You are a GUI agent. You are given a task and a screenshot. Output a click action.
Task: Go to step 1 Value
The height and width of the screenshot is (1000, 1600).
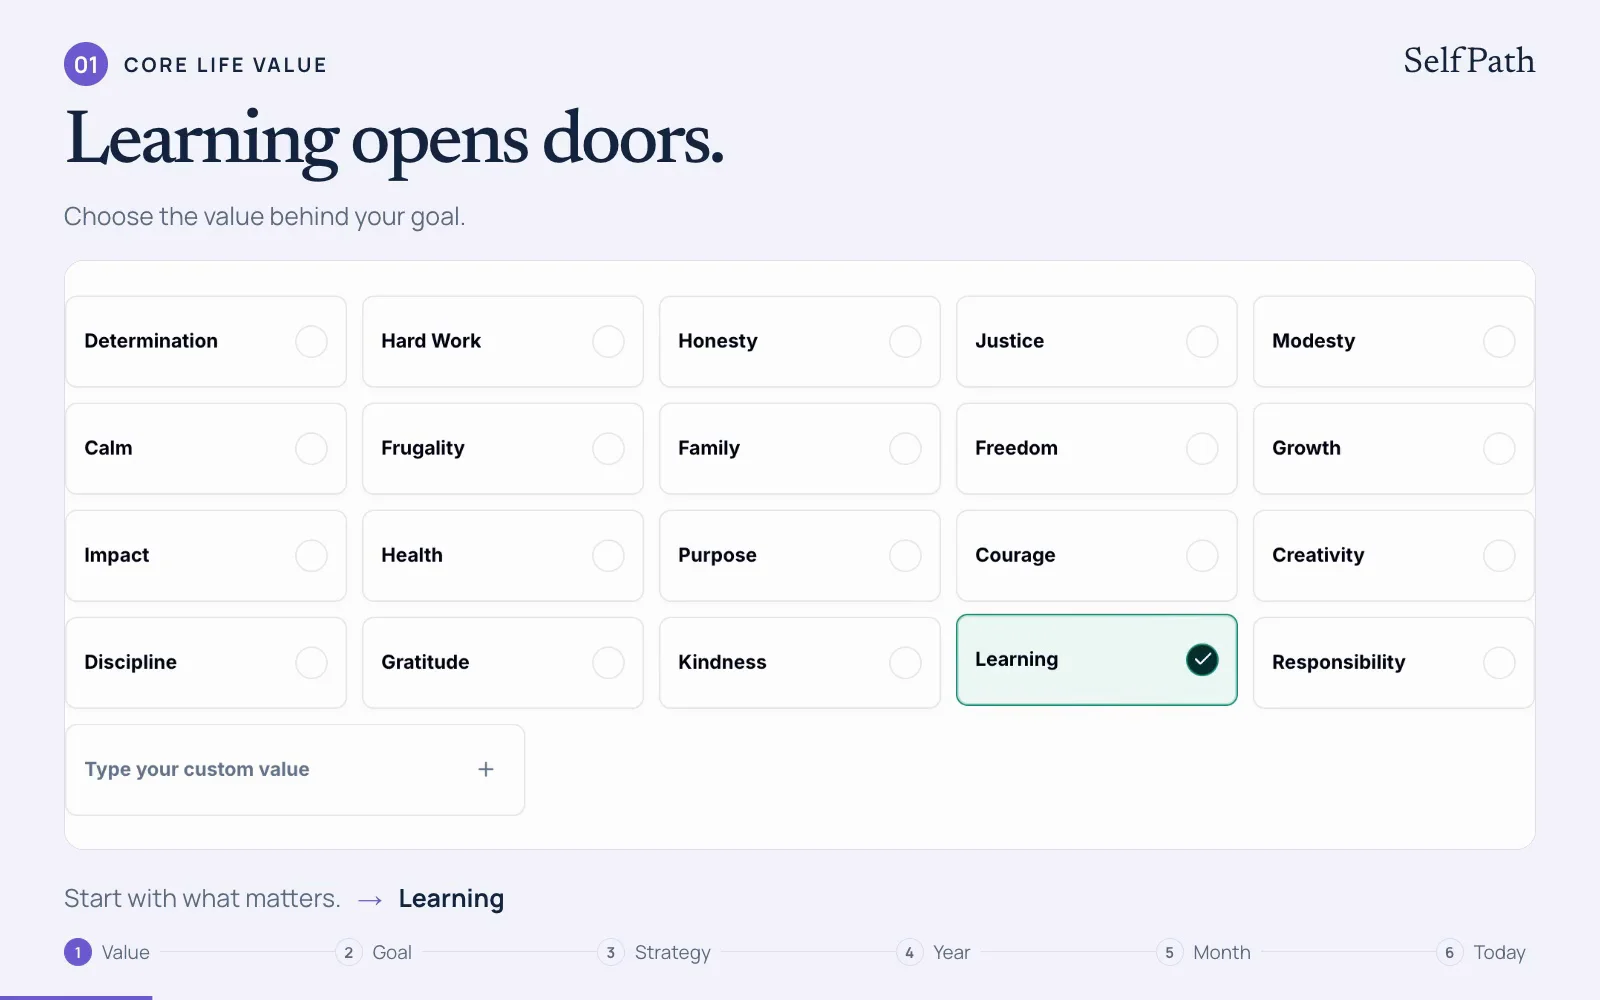point(107,952)
